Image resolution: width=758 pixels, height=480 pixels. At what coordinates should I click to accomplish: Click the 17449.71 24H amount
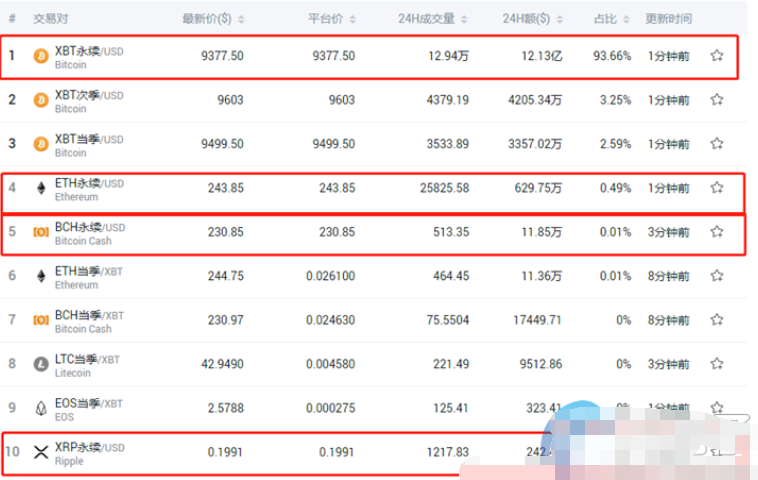coord(537,320)
